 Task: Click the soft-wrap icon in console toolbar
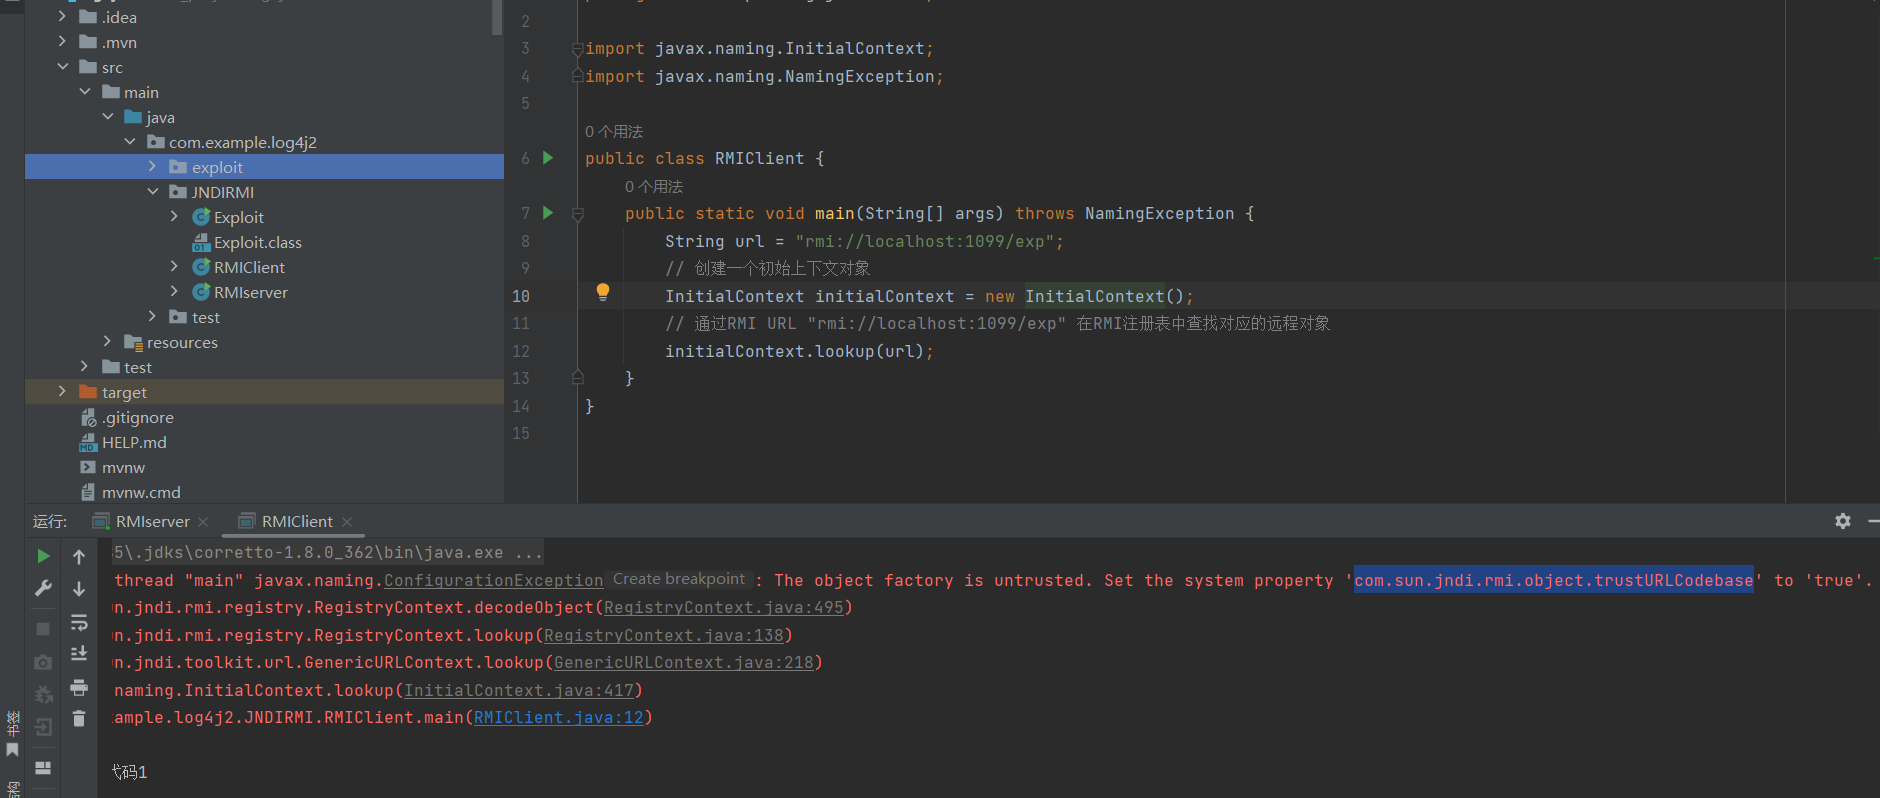pyautogui.click(x=79, y=623)
